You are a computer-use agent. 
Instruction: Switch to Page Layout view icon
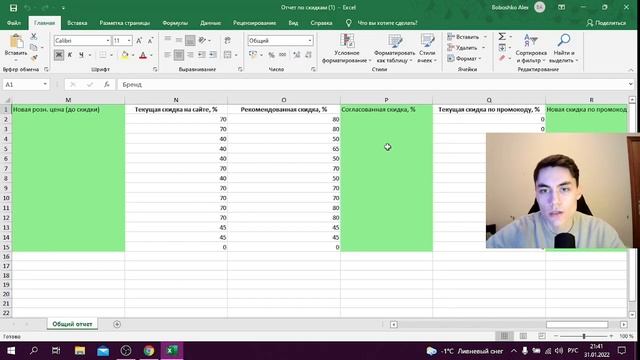(x=523, y=336)
